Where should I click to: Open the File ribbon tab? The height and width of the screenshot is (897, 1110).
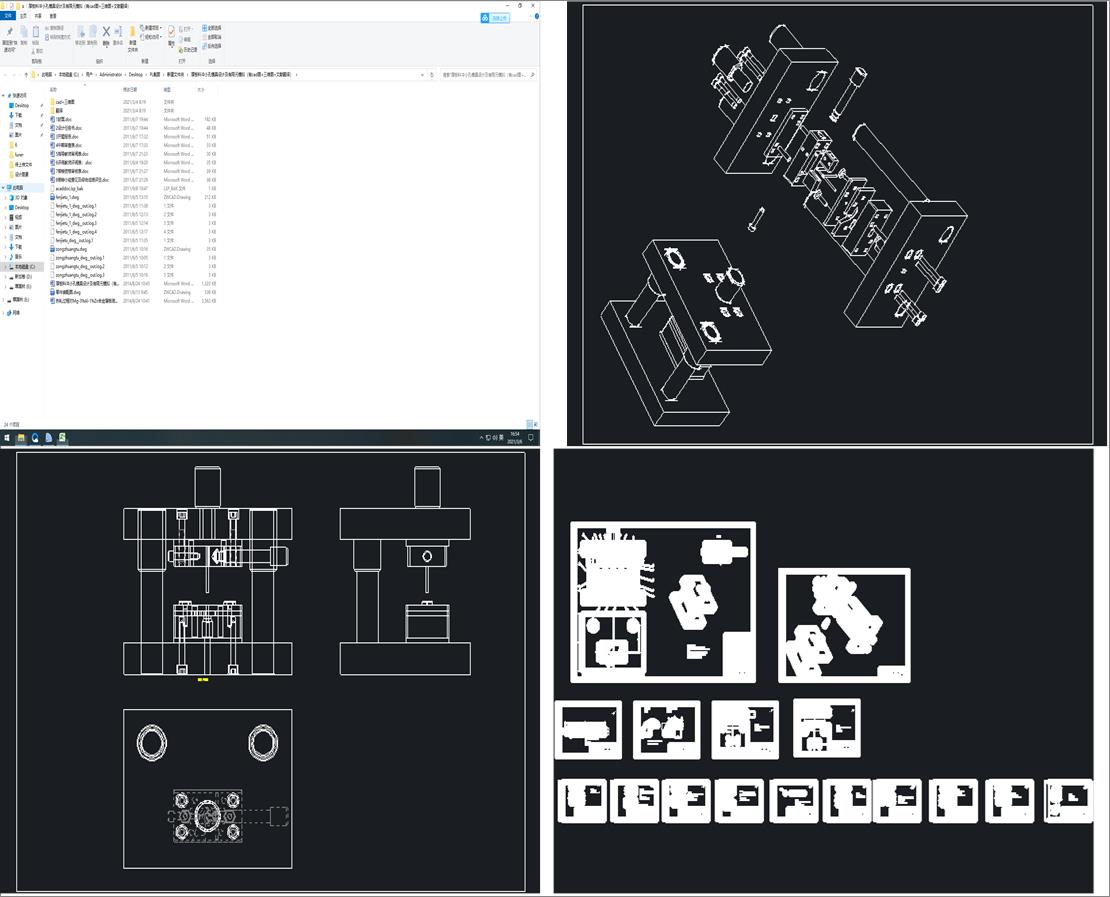(8, 16)
